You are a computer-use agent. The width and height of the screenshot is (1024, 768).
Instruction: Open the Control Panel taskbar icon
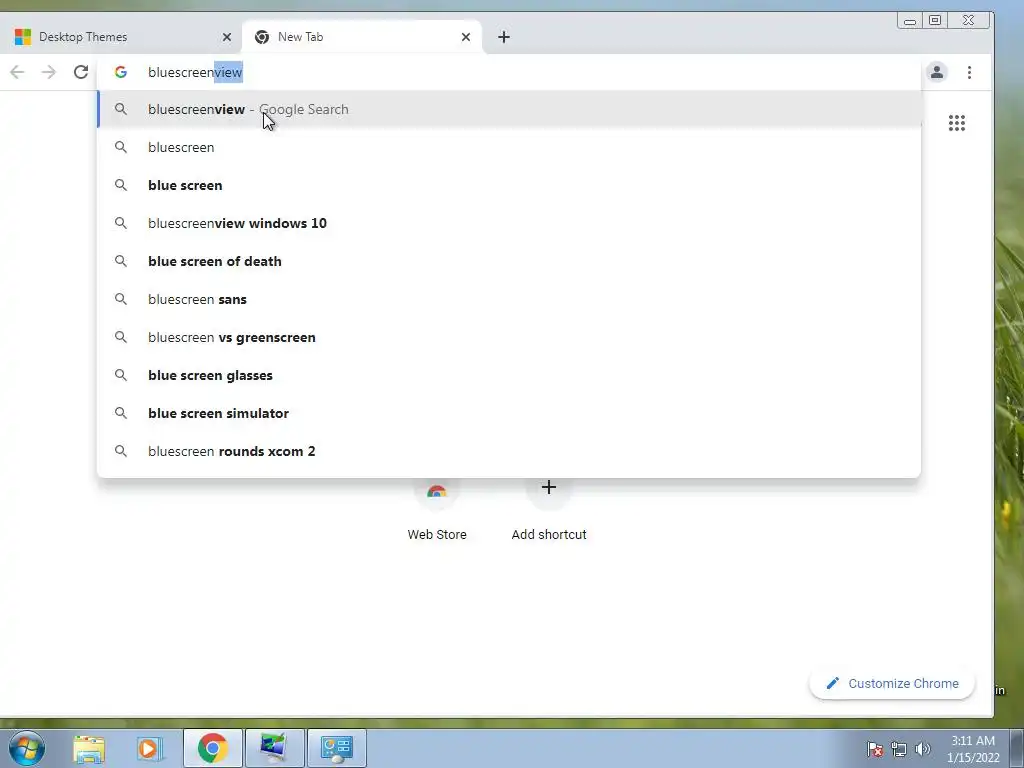point(336,748)
